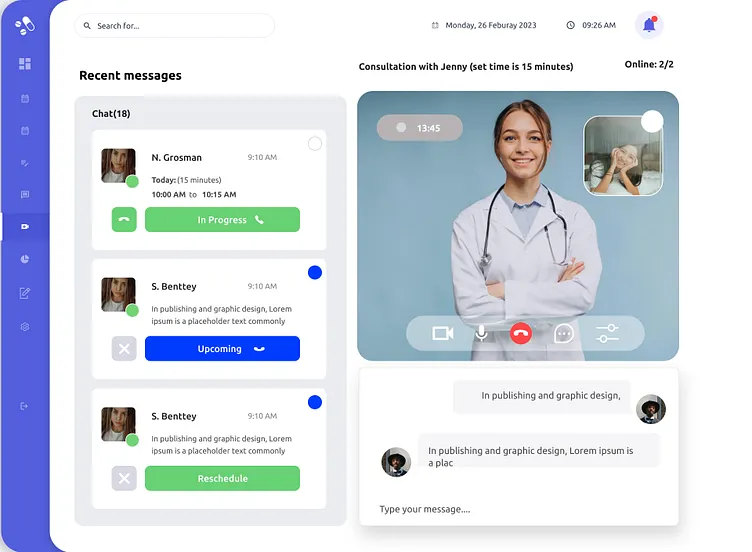Click the 'Chat(18)' label

[x=111, y=114]
